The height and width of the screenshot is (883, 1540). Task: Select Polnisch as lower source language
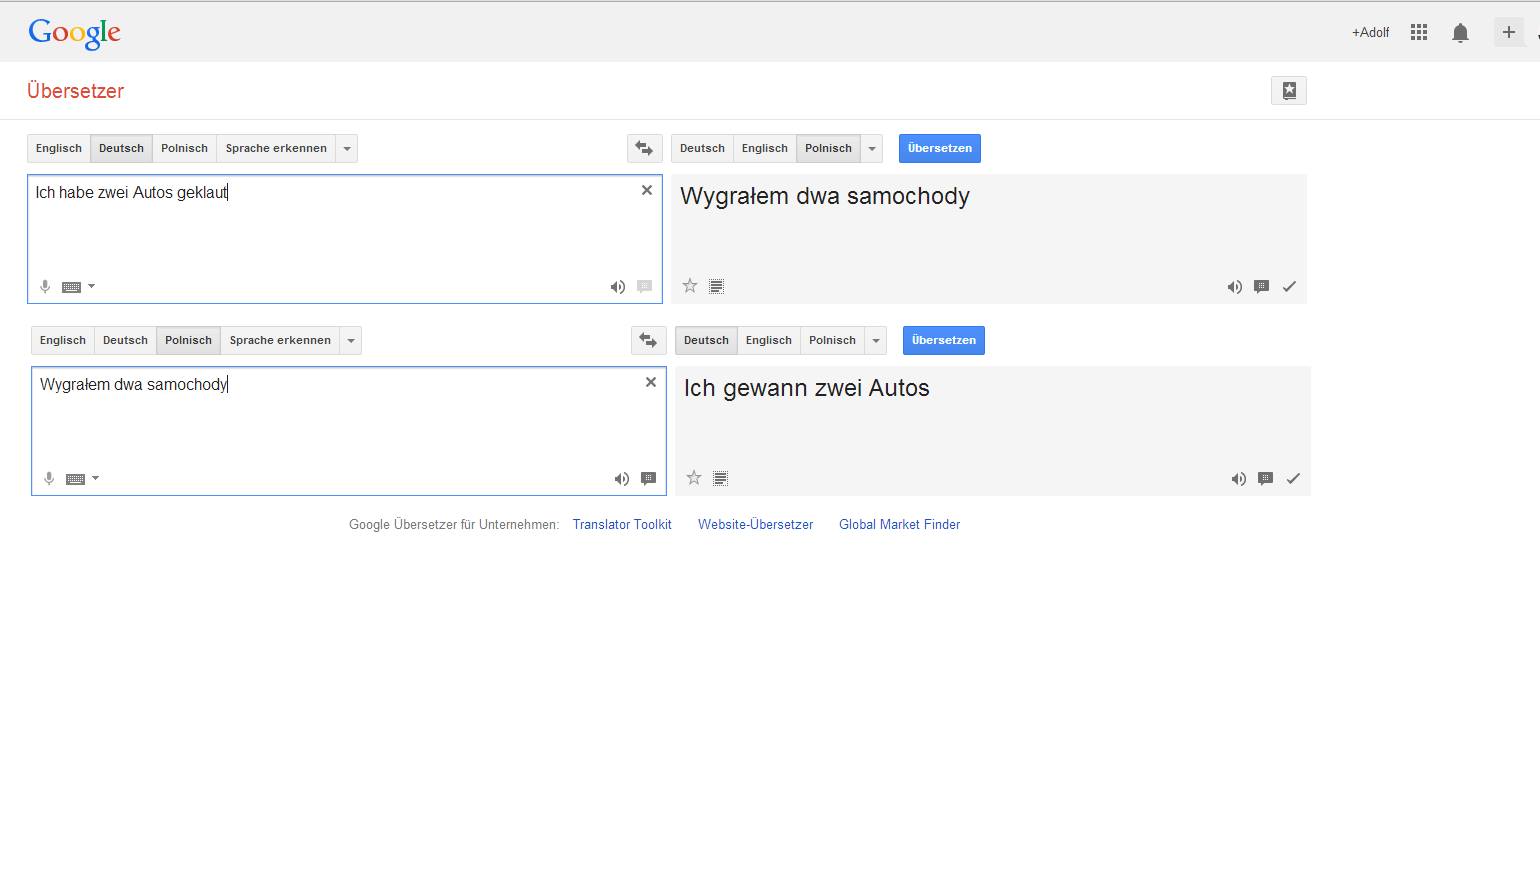(188, 340)
